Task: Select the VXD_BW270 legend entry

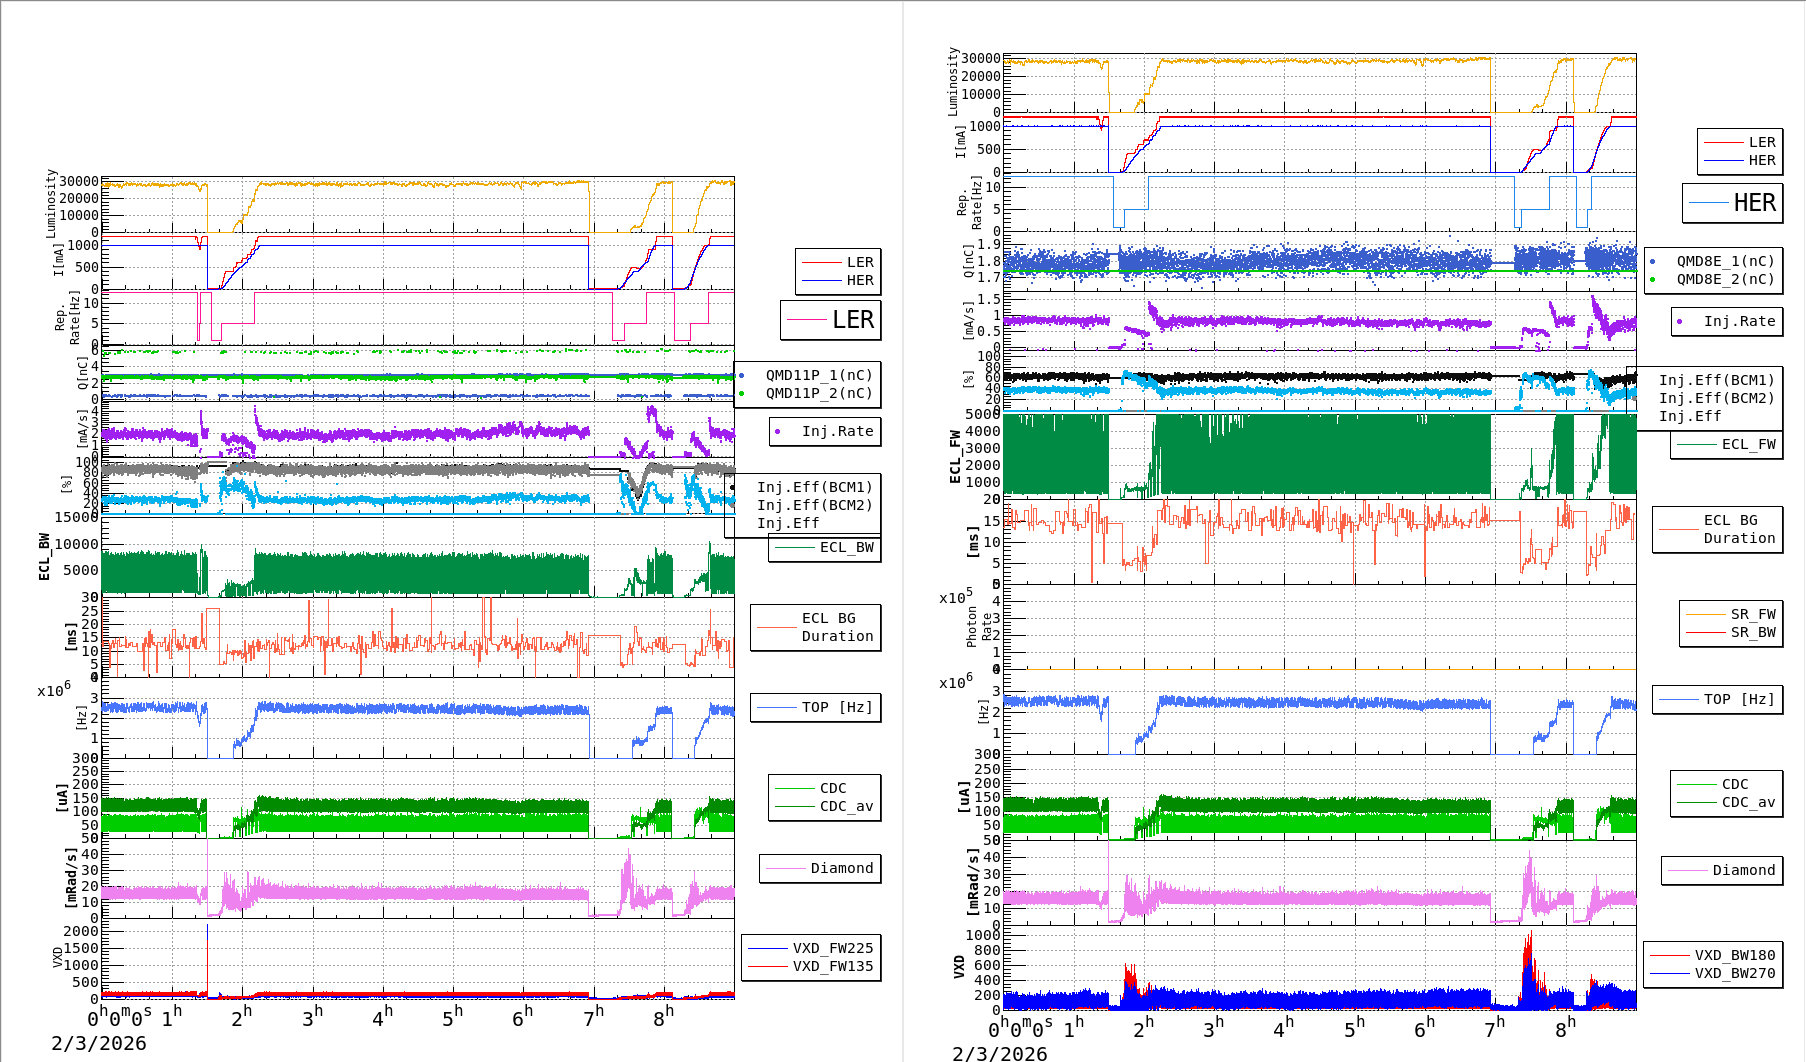Action: click(x=1713, y=973)
